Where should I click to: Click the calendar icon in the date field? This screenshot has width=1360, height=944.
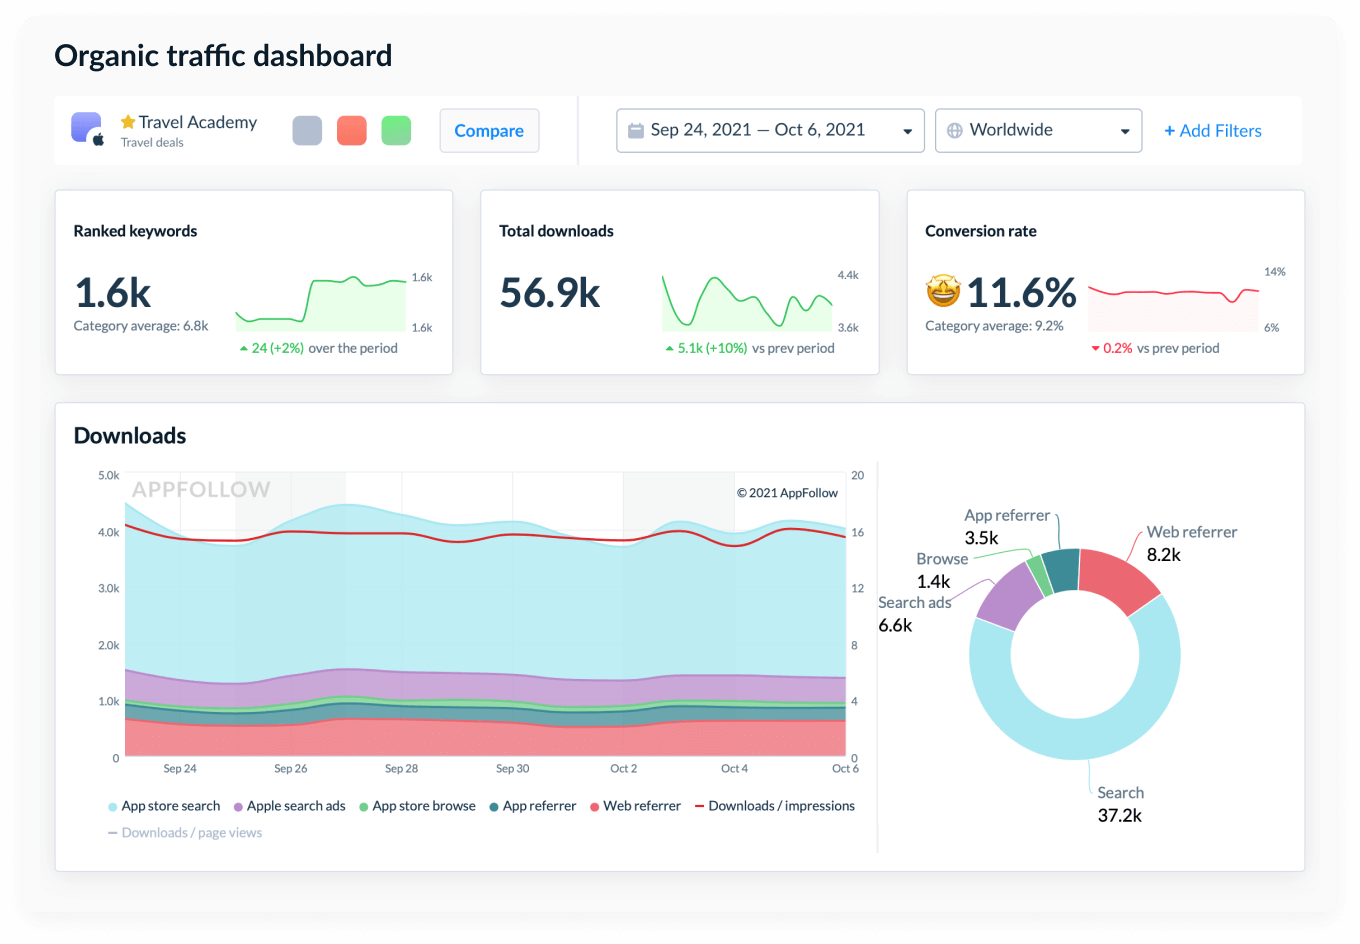point(635,130)
